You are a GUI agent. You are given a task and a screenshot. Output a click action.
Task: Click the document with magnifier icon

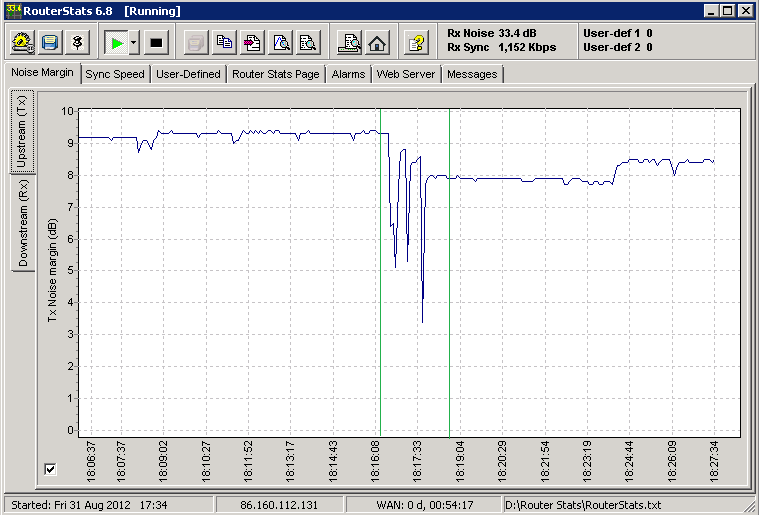308,43
